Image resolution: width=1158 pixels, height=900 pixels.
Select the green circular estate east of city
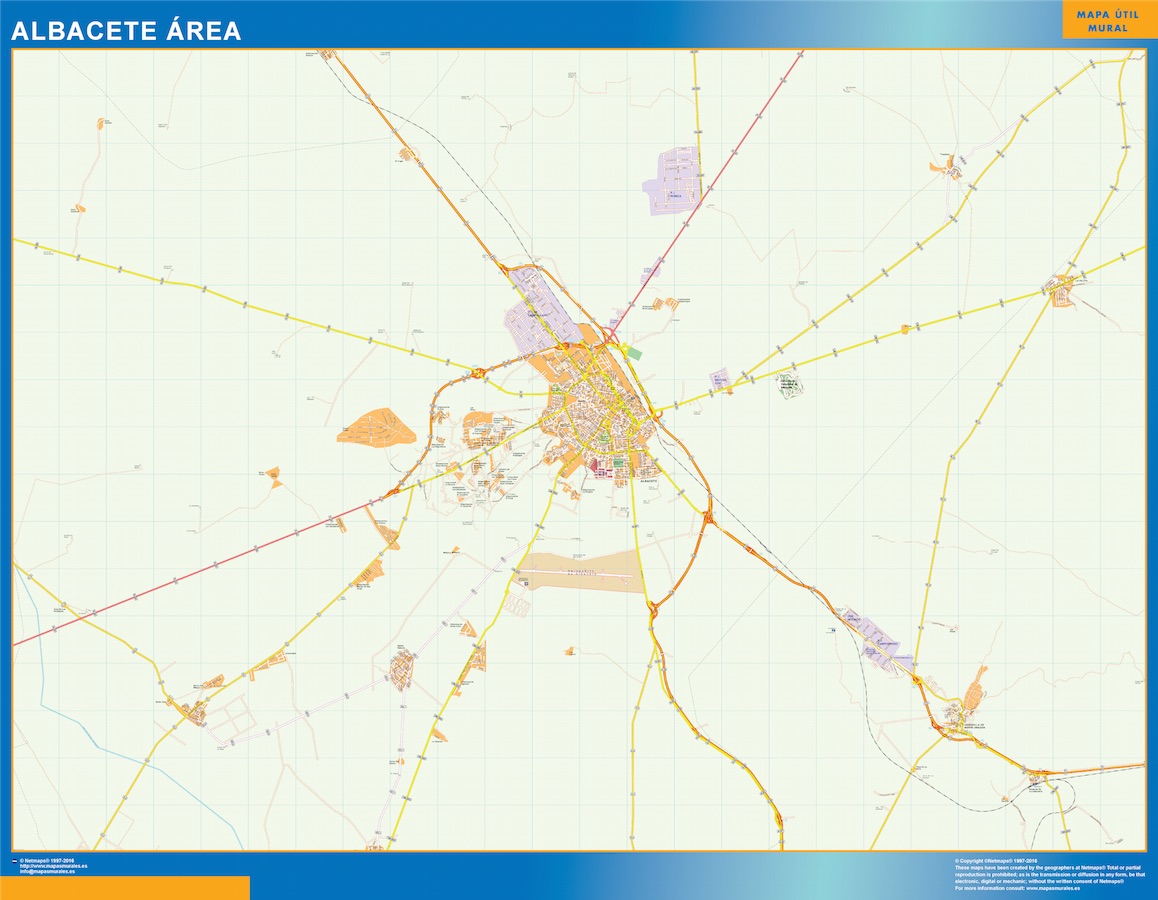pyautogui.click(x=790, y=386)
